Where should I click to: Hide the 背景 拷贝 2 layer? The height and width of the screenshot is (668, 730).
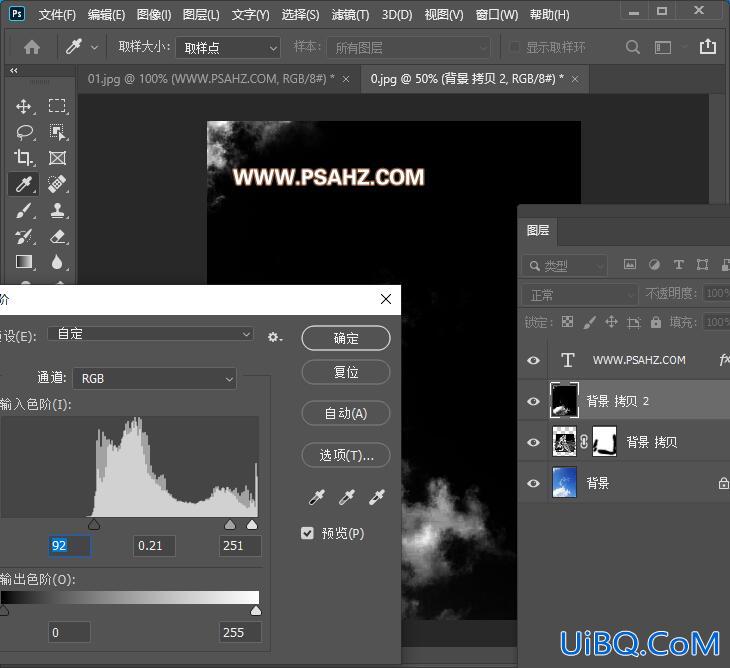point(534,401)
